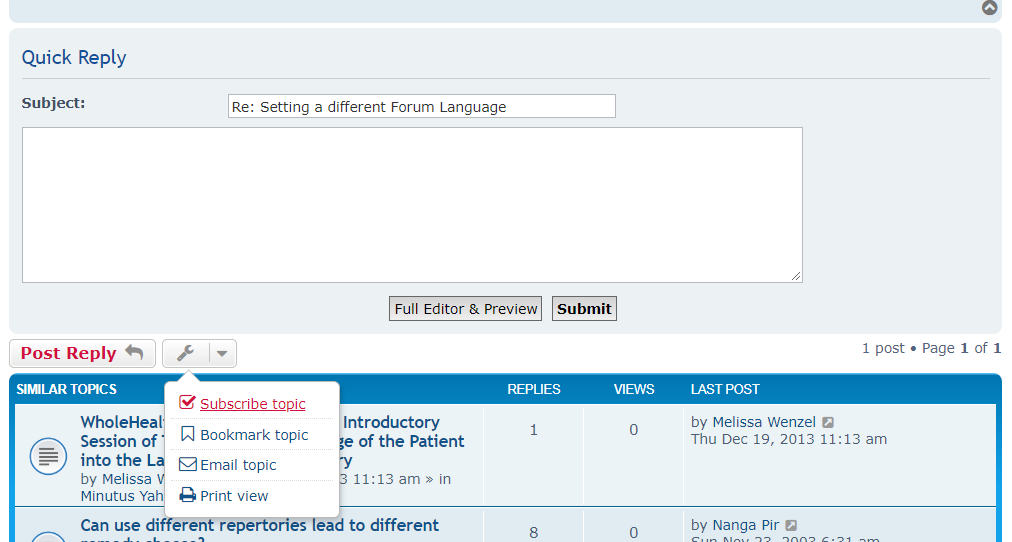Click the SIMILAR TOPICS header

click(x=66, y=390)
